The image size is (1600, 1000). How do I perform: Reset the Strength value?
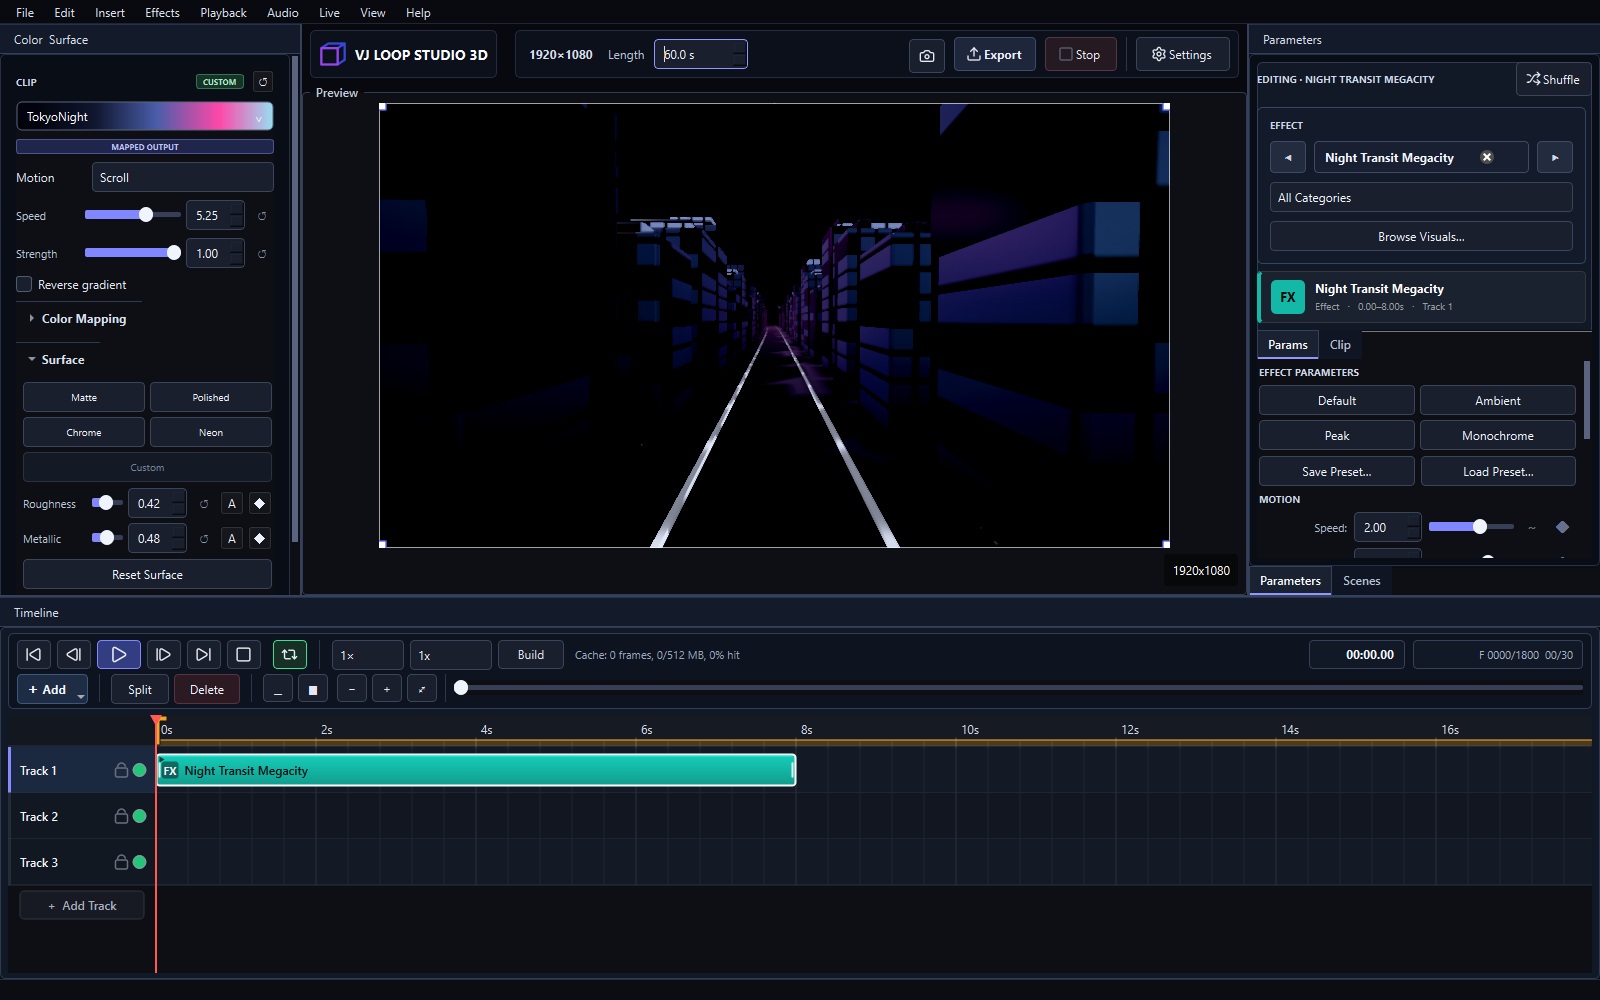(x=262, y=254)
